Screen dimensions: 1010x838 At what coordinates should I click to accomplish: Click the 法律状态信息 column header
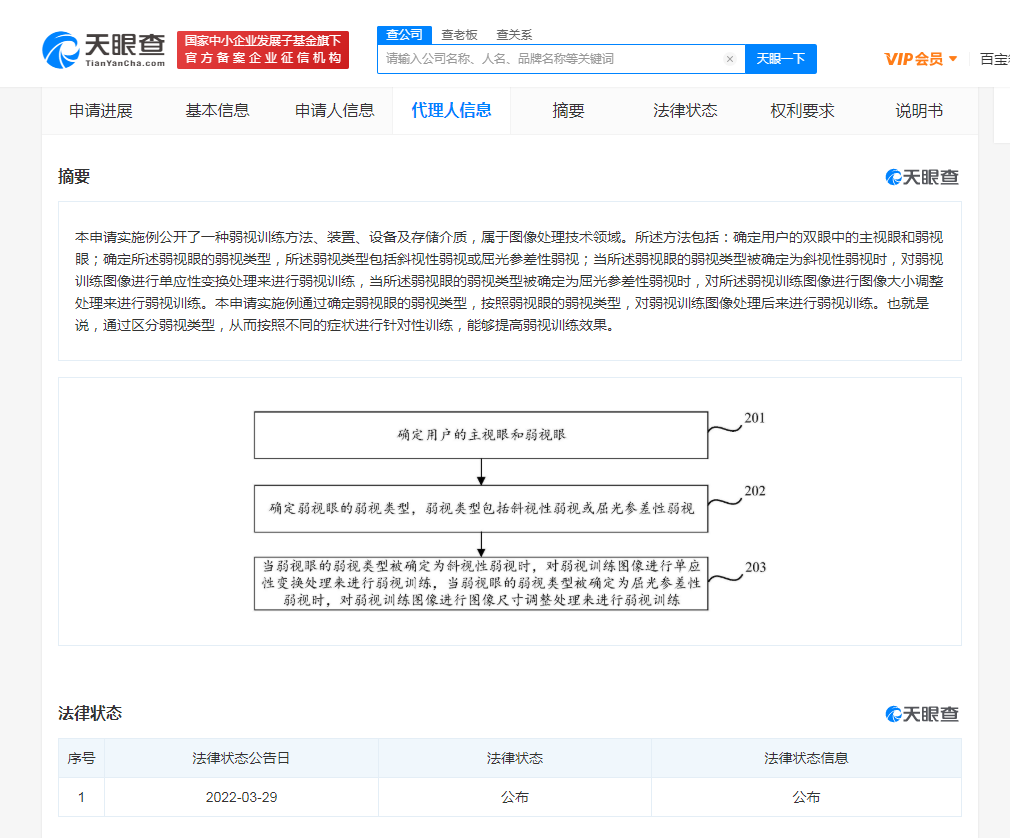coord(806,758)
